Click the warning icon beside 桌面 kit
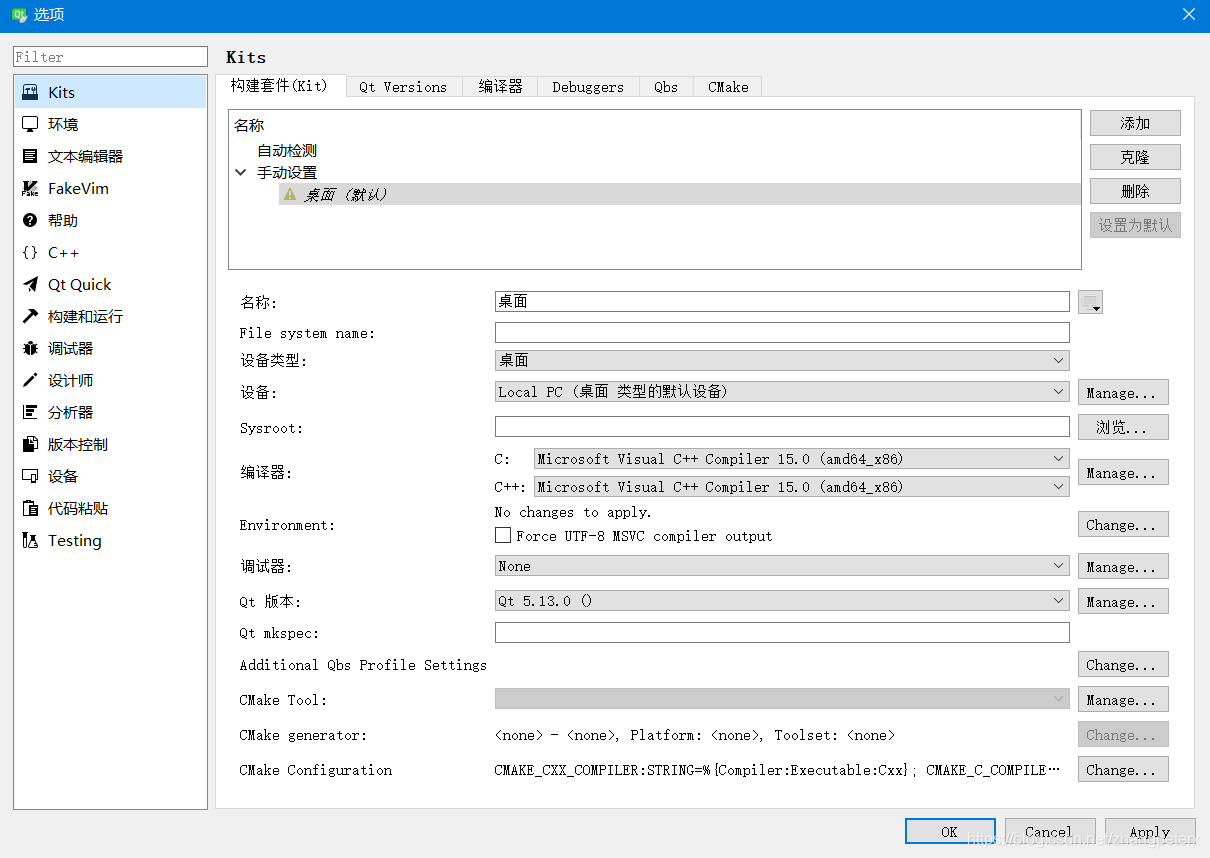This screenshot has width=1210, height=858. tap(290, 194)
